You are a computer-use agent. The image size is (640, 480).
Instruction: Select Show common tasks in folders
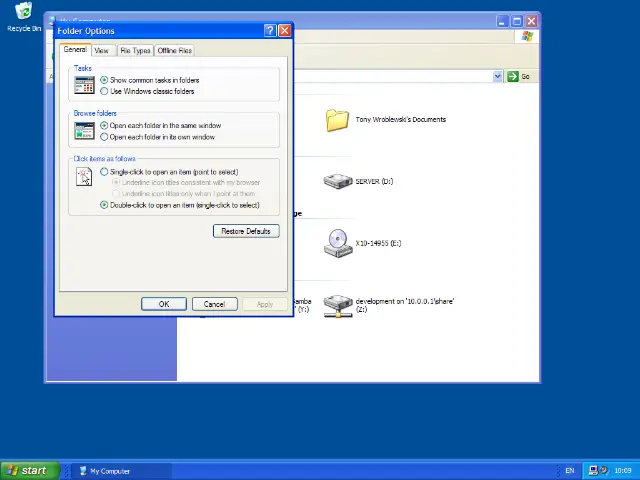tap(104, 80)
